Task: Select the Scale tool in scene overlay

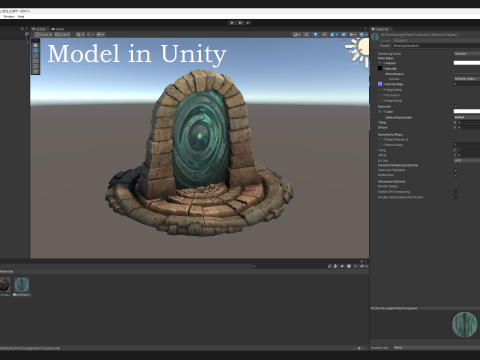Action: [35, 61]
